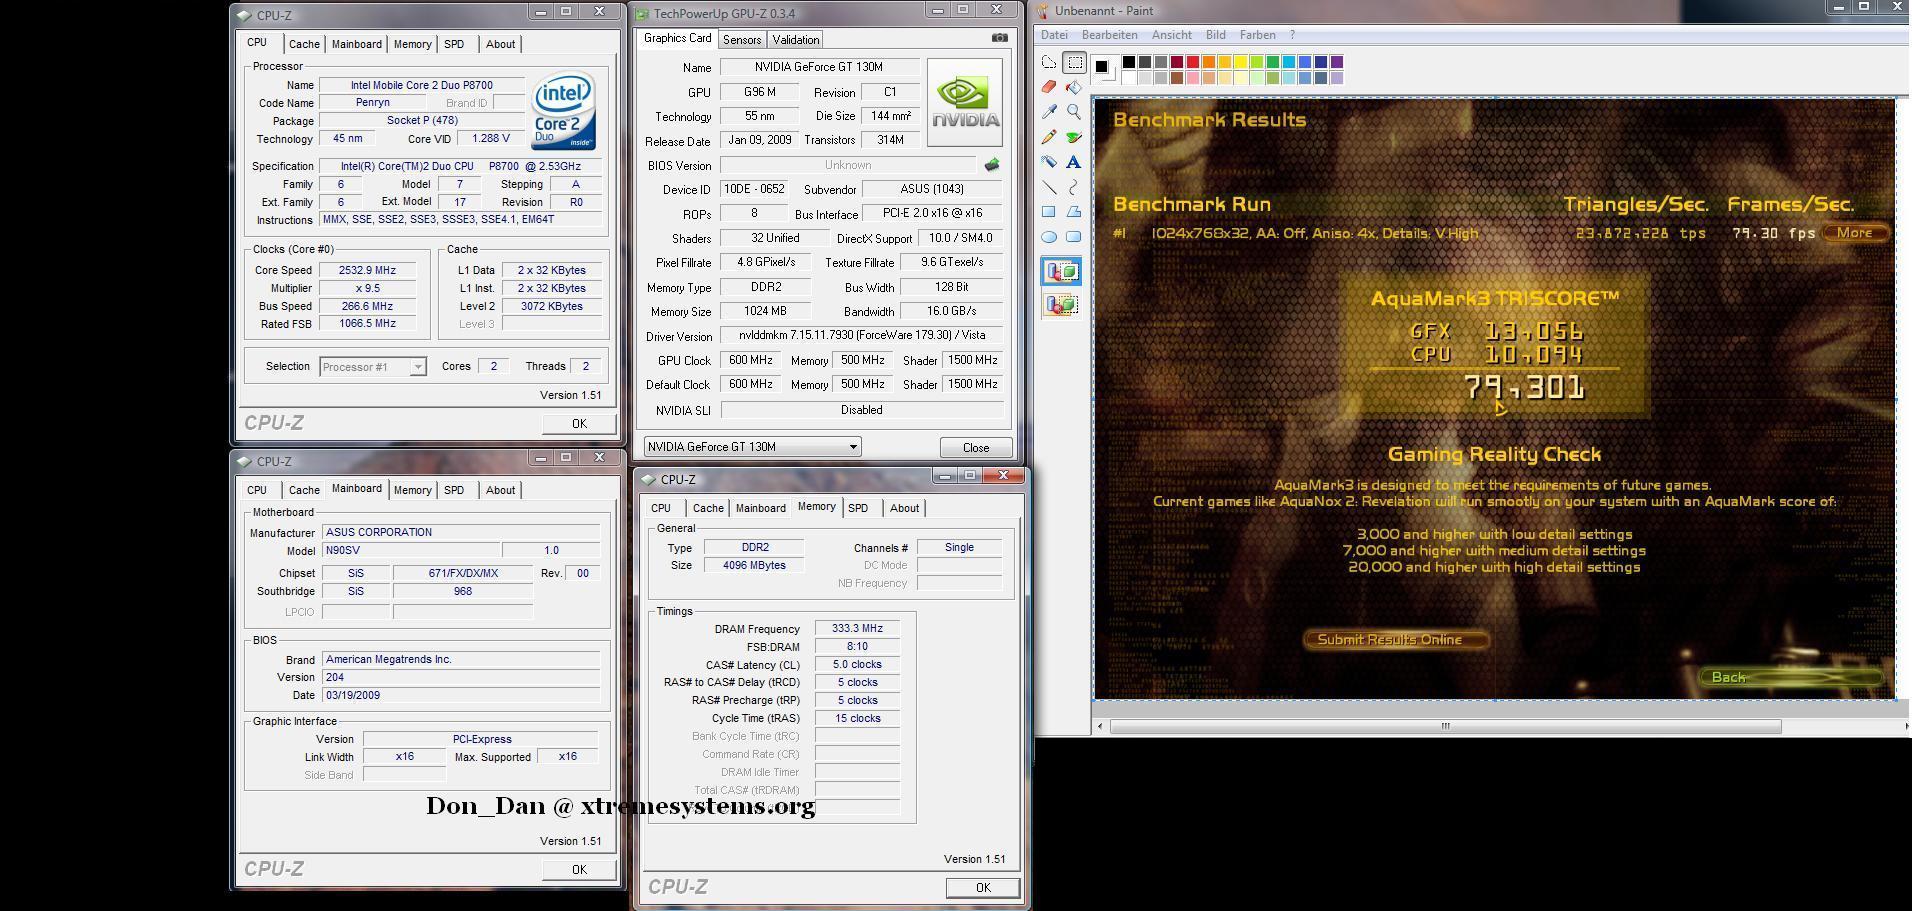Image resolution: width=1912 pixels, height=911 pixels.
Task: Open the About tab in the CPU-Z mainboard window
Action: (x=500, y=490)
